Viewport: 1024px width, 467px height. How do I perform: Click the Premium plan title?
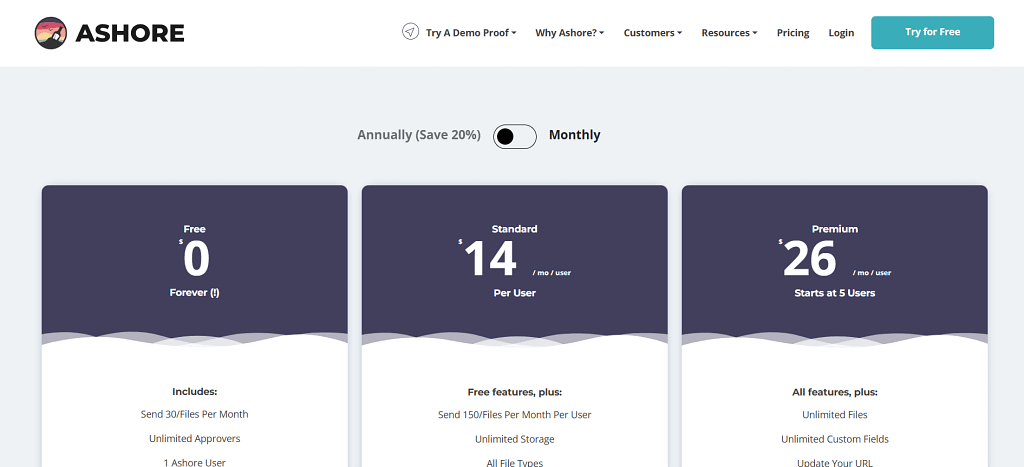click(835, 229)
